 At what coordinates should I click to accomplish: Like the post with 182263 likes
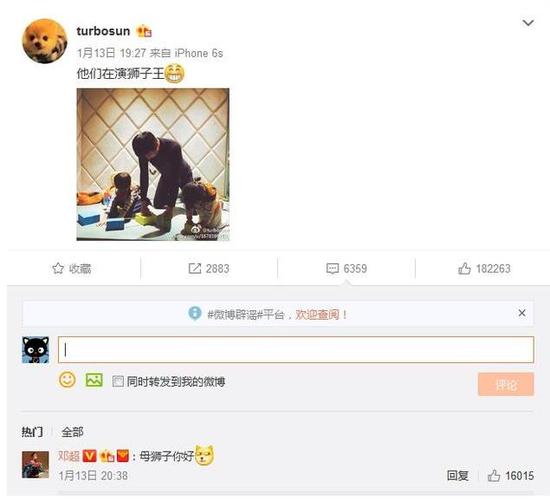[x=484, y=269]
